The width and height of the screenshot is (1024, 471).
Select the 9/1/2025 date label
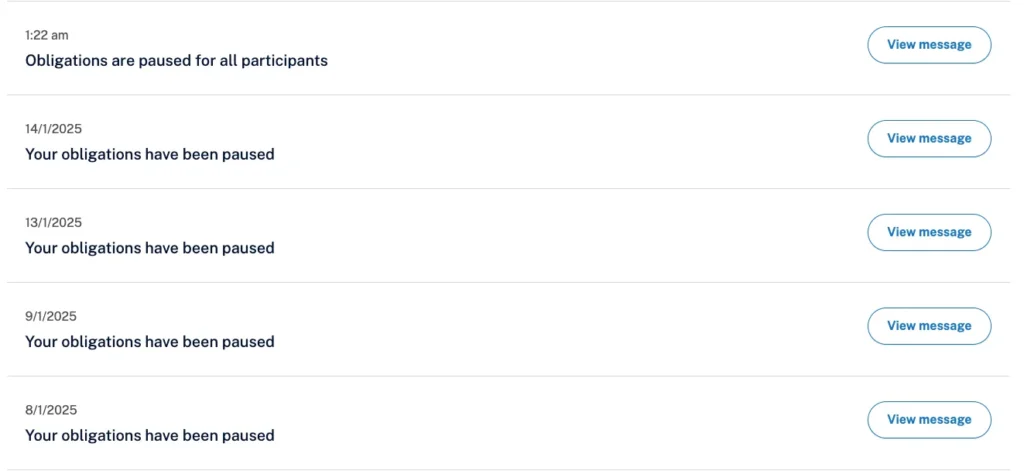(x=50, y=316)
